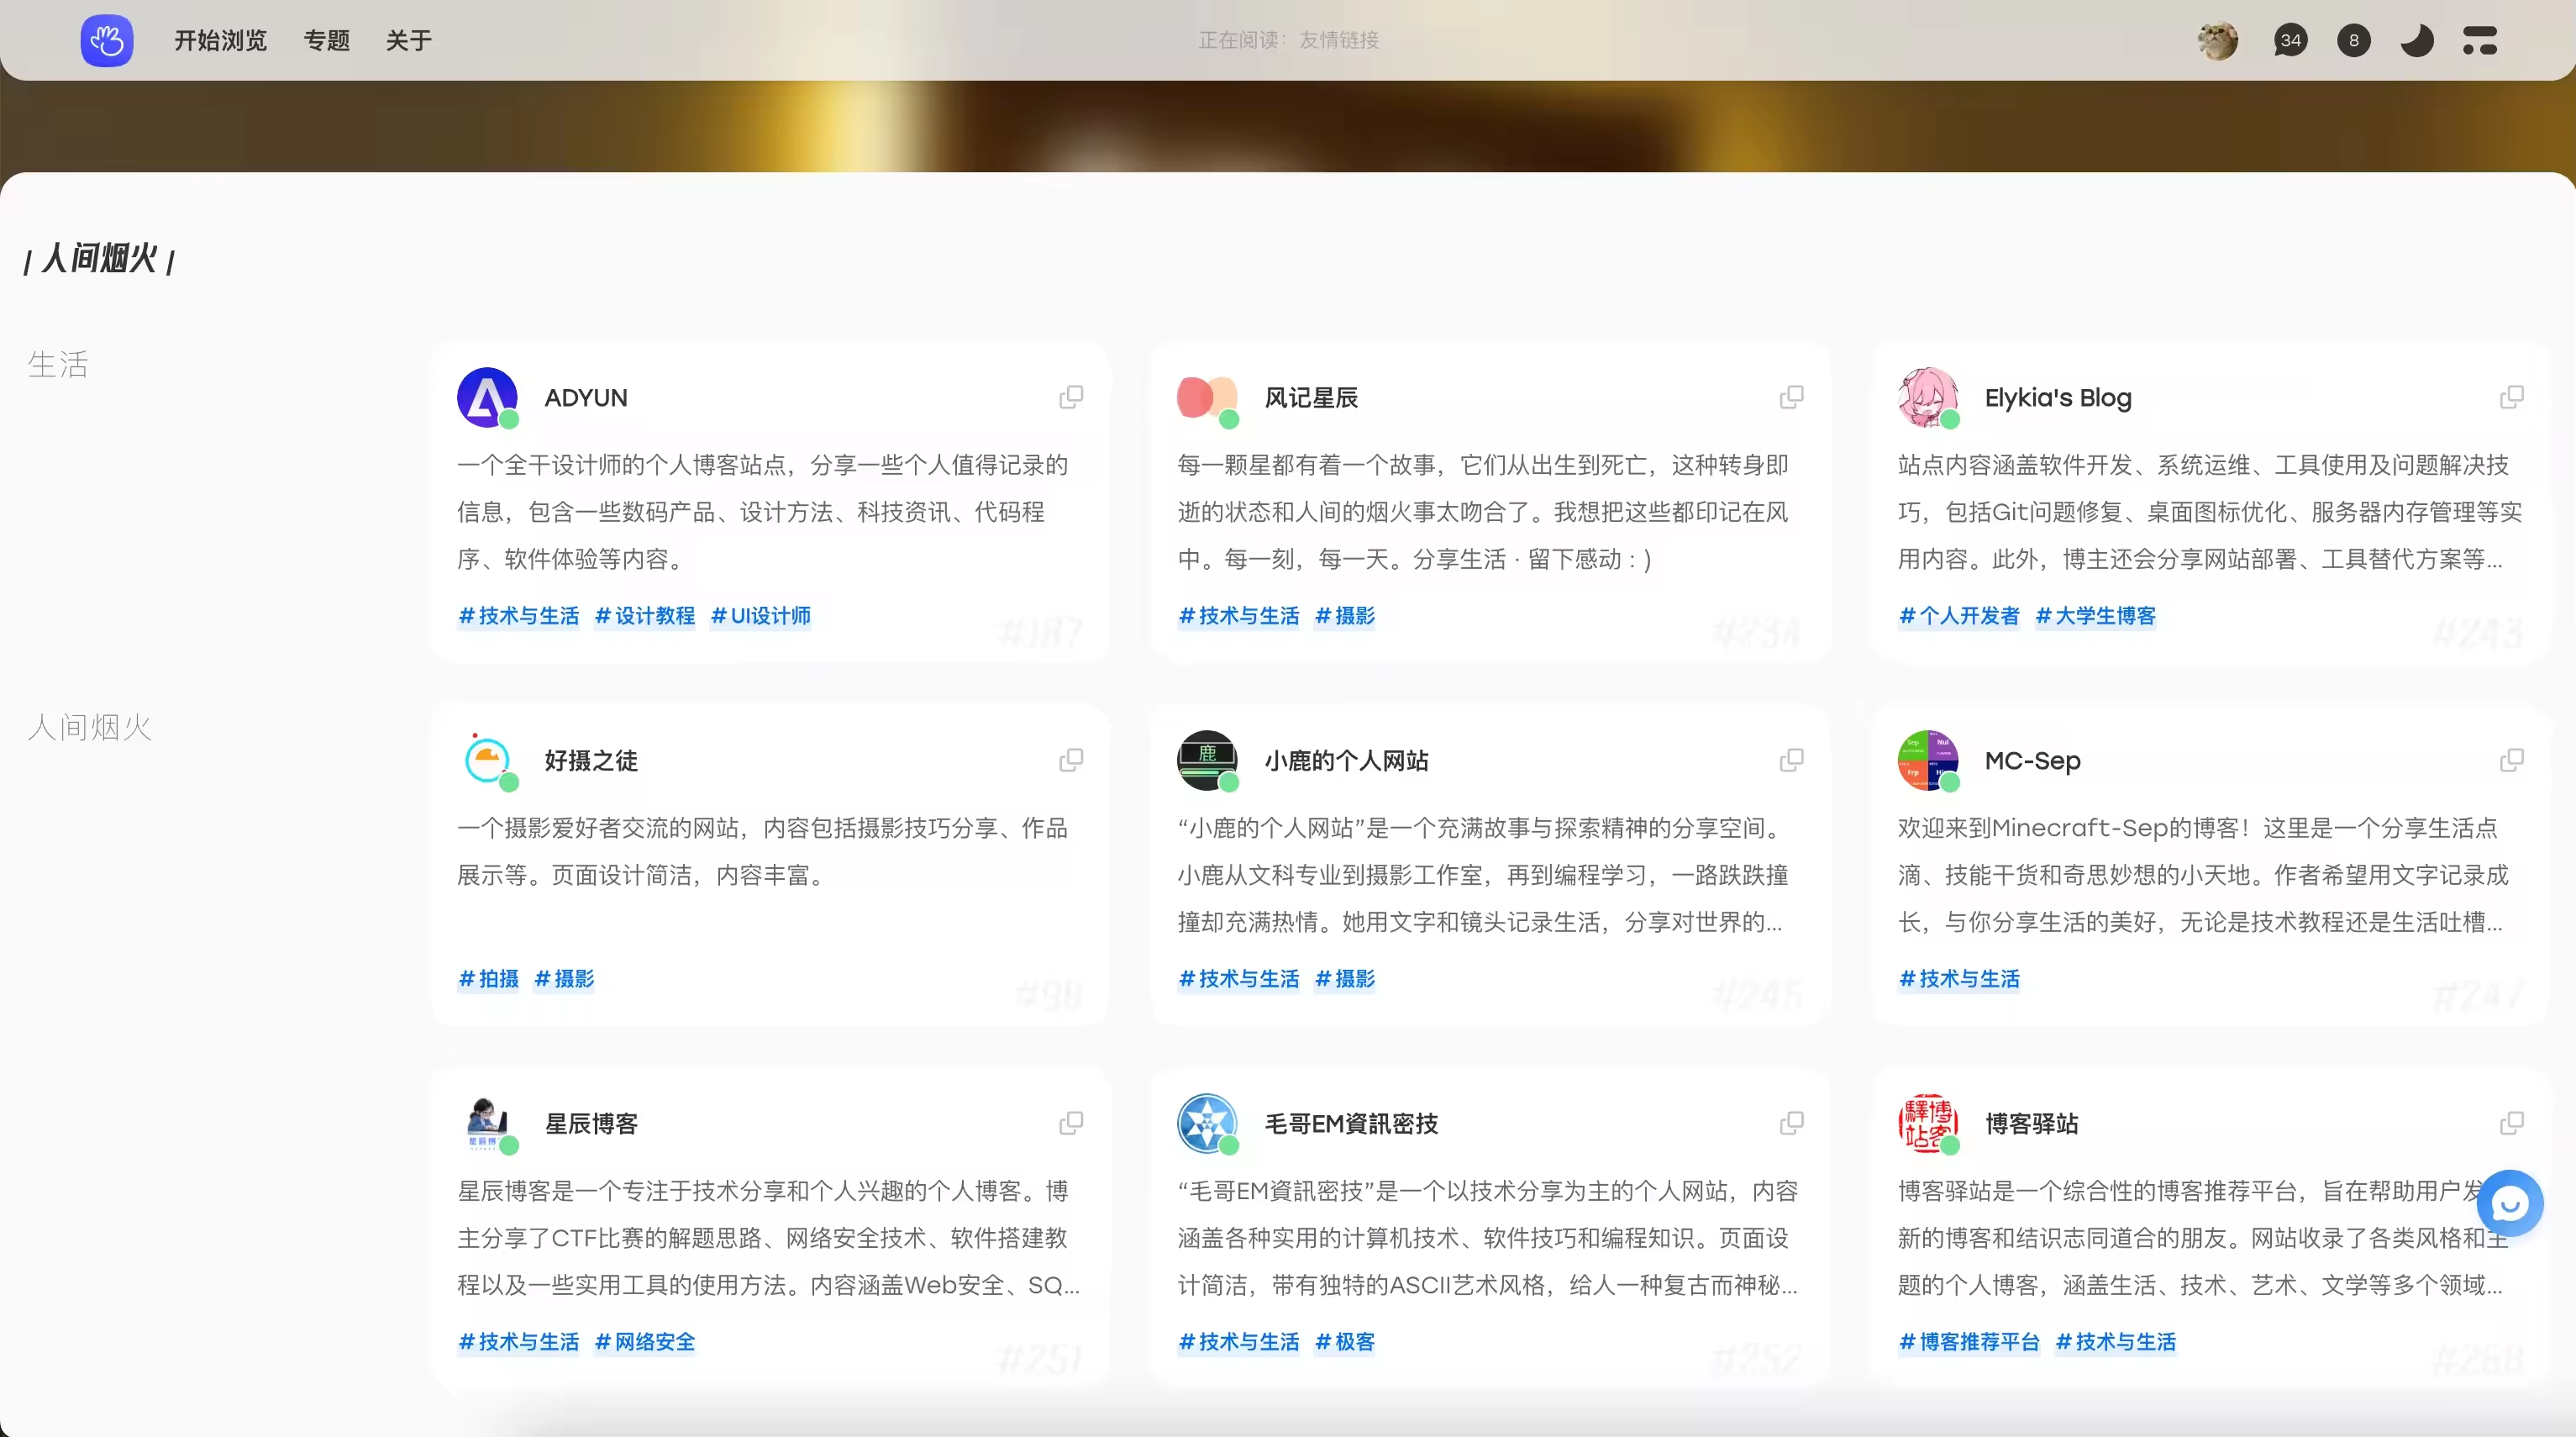Click the 好摄之徒 site avatar
Screen dimensions: 2576x1437
[487, 760]
